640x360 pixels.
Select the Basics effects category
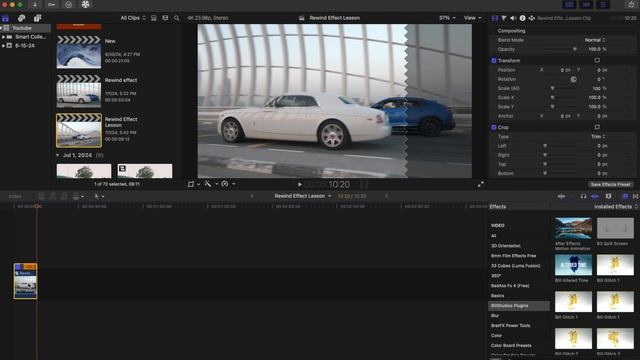[x=498, y=296]
